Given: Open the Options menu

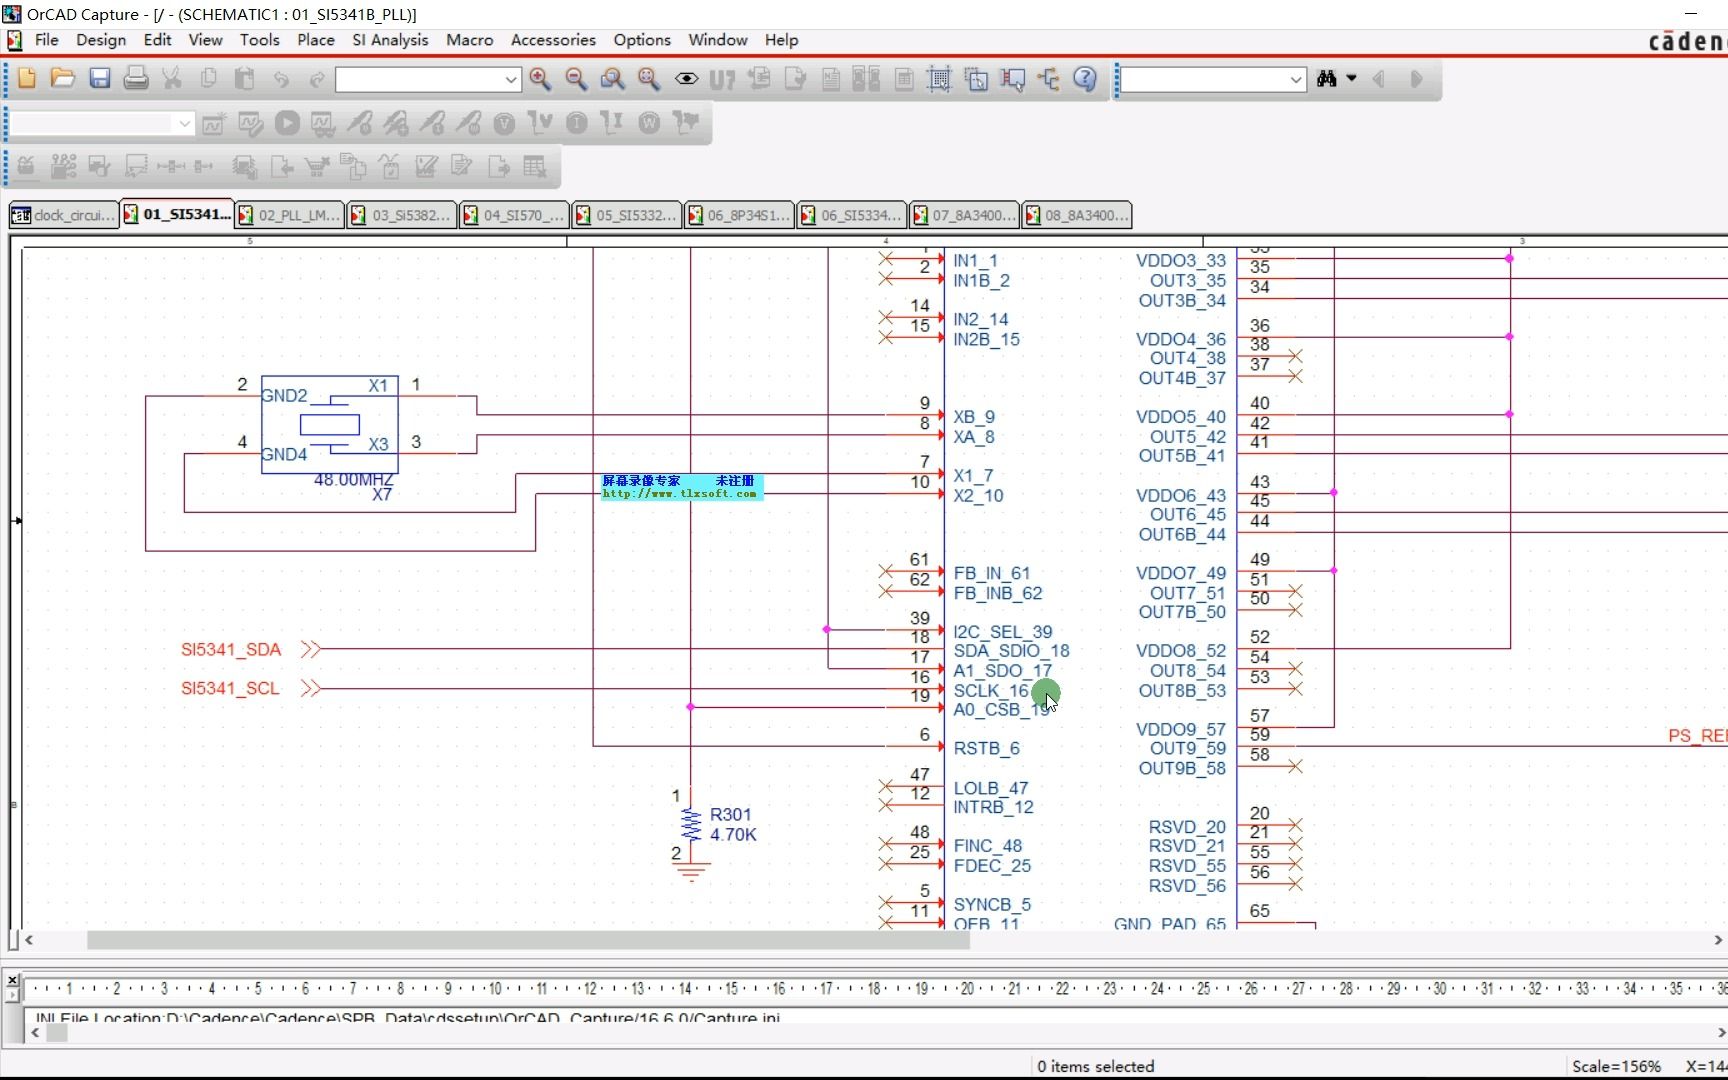Looking at the screenshot, I should coord(642,40).
